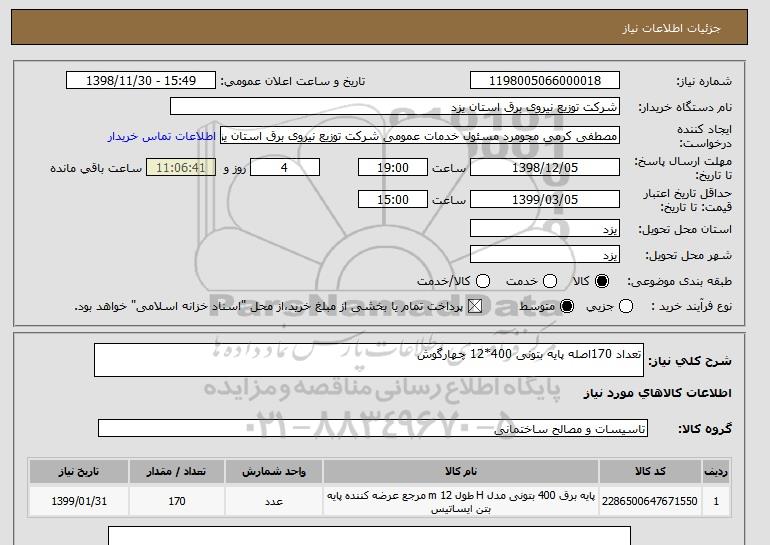The width and height of the screenshot is (770, 545).
Task: Choose the متوسط purchase process option
Action: click(x=567, y=306)
